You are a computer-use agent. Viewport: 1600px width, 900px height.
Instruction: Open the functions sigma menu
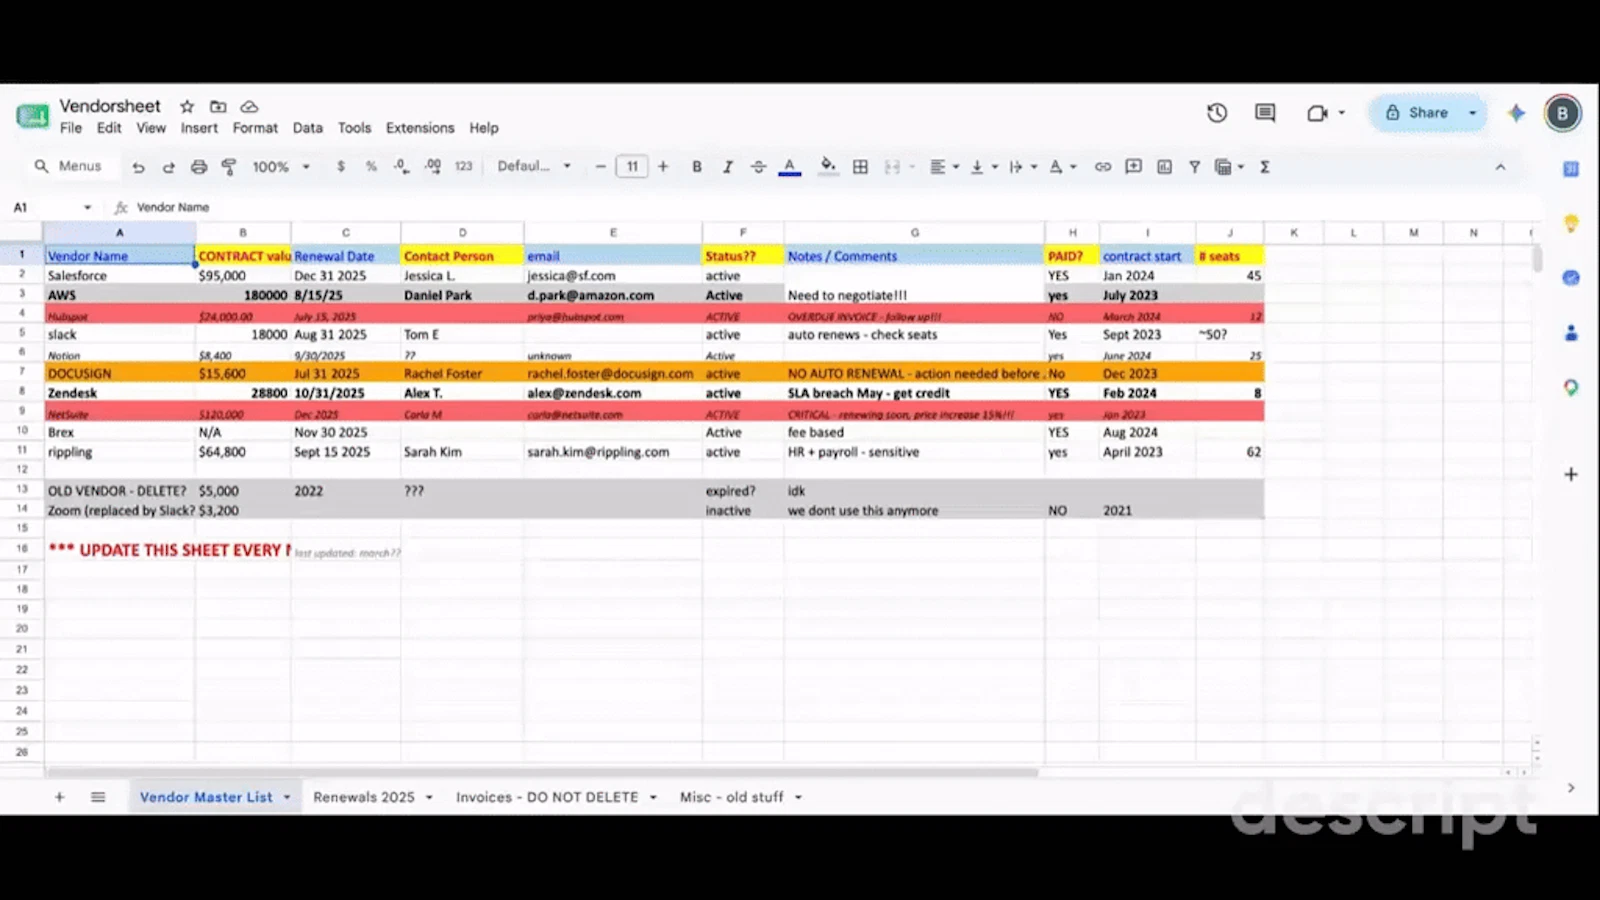point(1265,167)
